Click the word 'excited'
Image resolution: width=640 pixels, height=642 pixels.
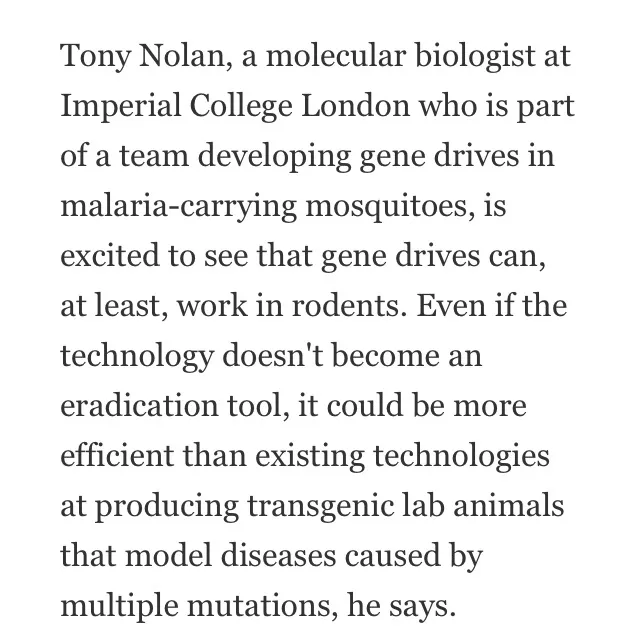pyautogui.click(x=109, y=255)
